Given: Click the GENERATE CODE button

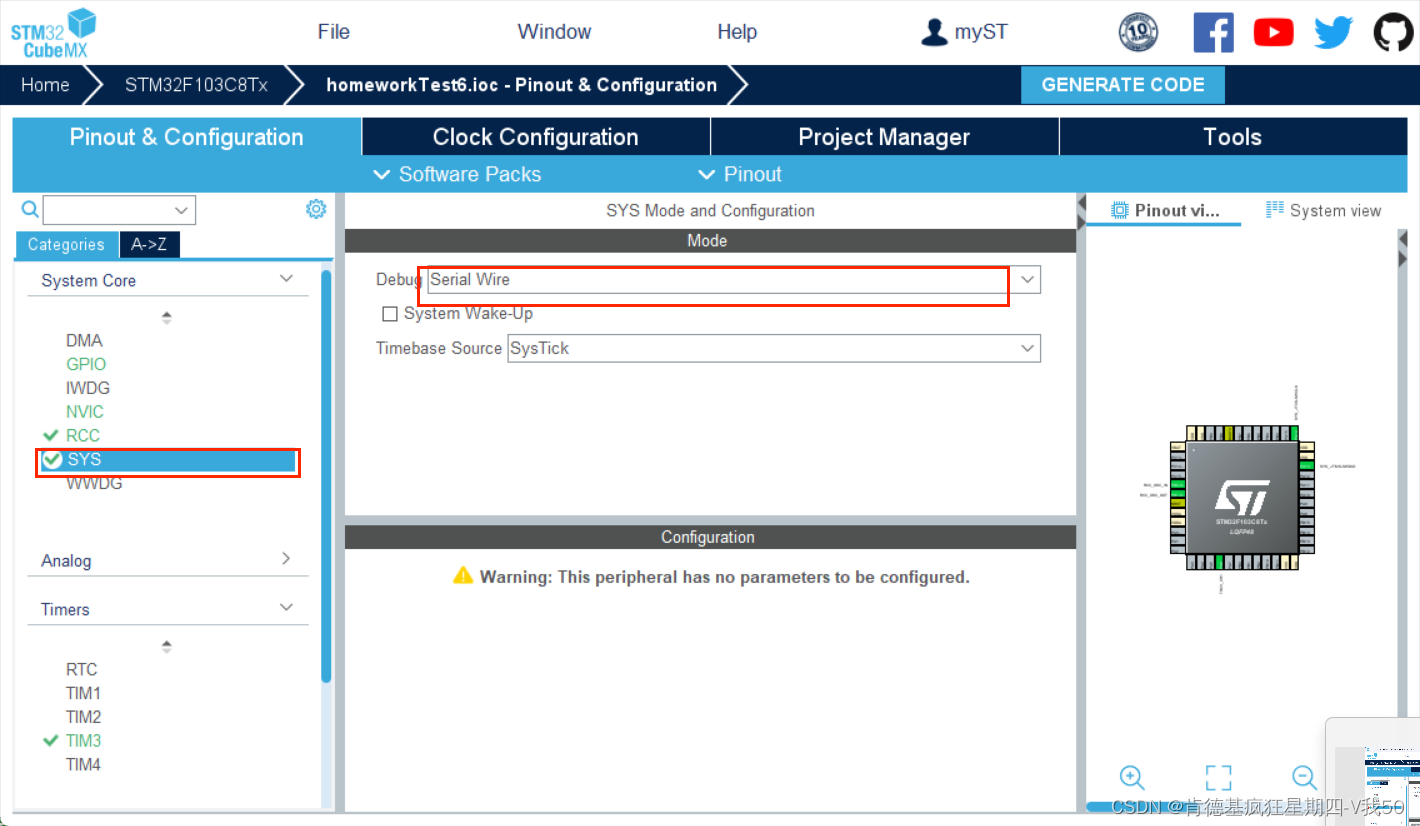Looking at the screenshot, I should point(1123,85).
